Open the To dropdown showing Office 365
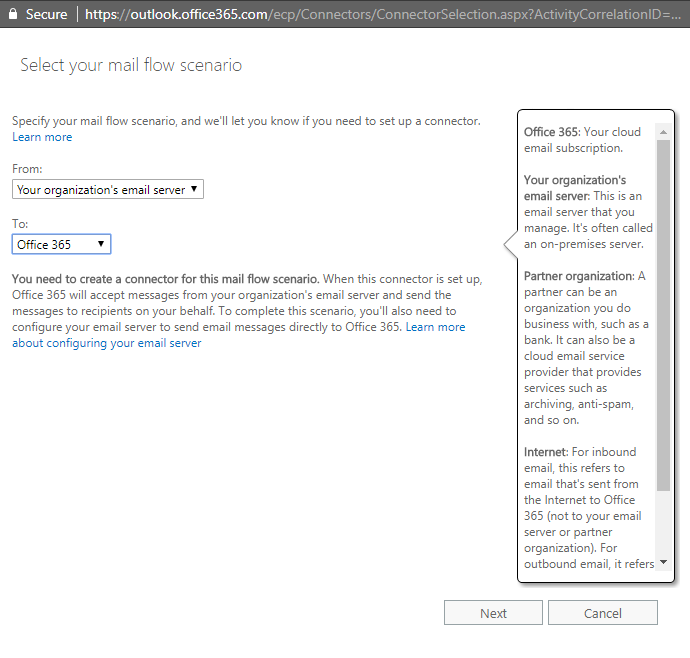The height and width of the screenshot is (658, 690). coord(61,244)
